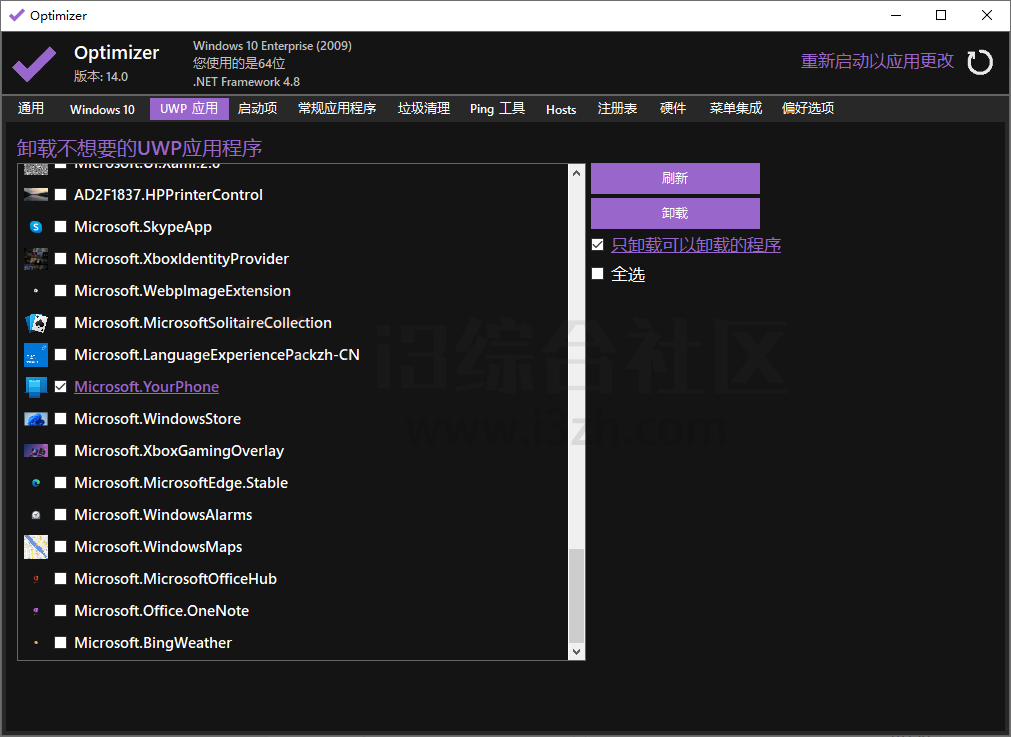This screenshot has width=1011, height=737.
Task: Select the Microsoft.YourPhone list entry text
Action: click(146, 387)
